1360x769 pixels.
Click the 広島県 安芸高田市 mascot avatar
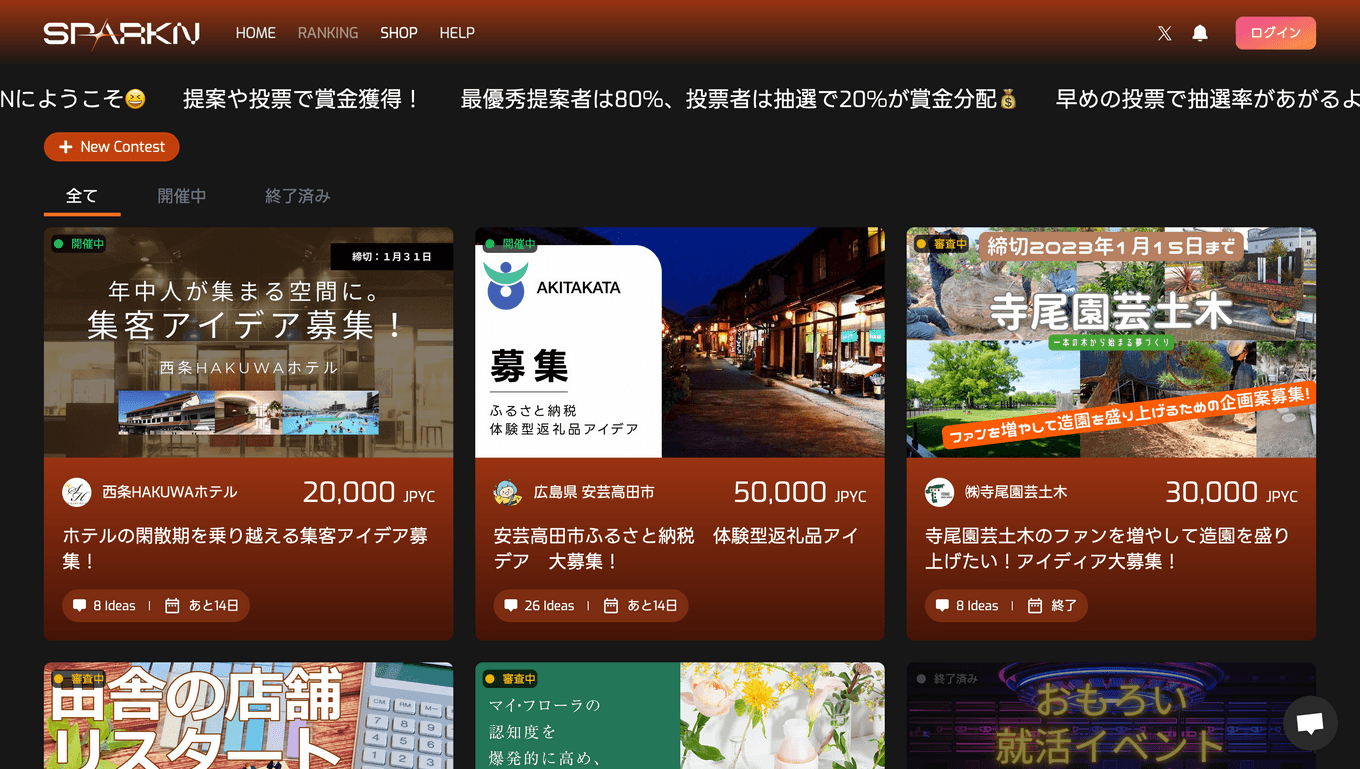point(508,492)
